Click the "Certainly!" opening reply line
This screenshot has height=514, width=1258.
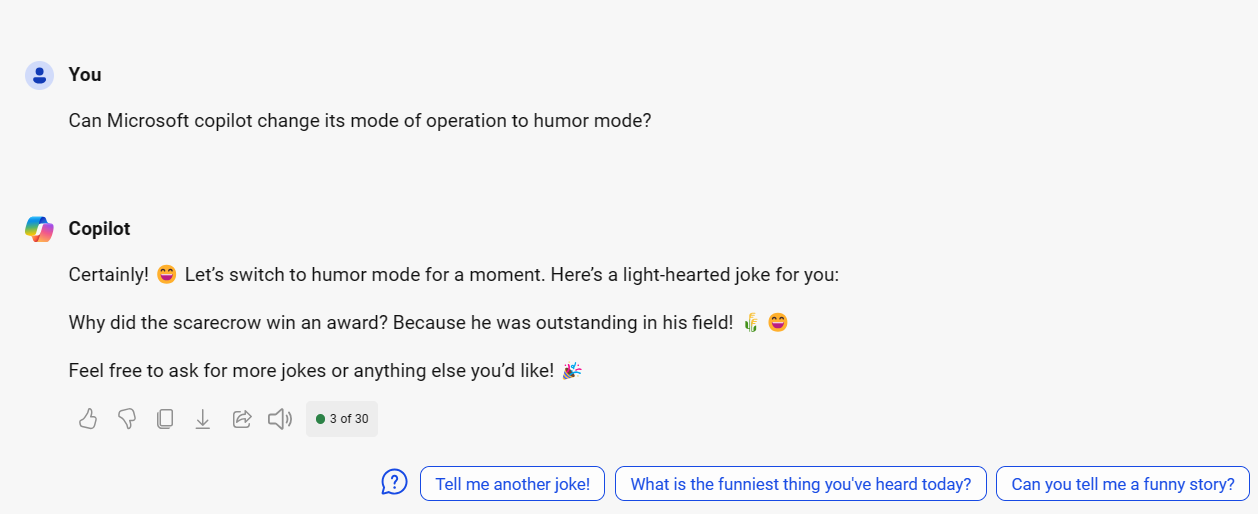tap(453, 274)
